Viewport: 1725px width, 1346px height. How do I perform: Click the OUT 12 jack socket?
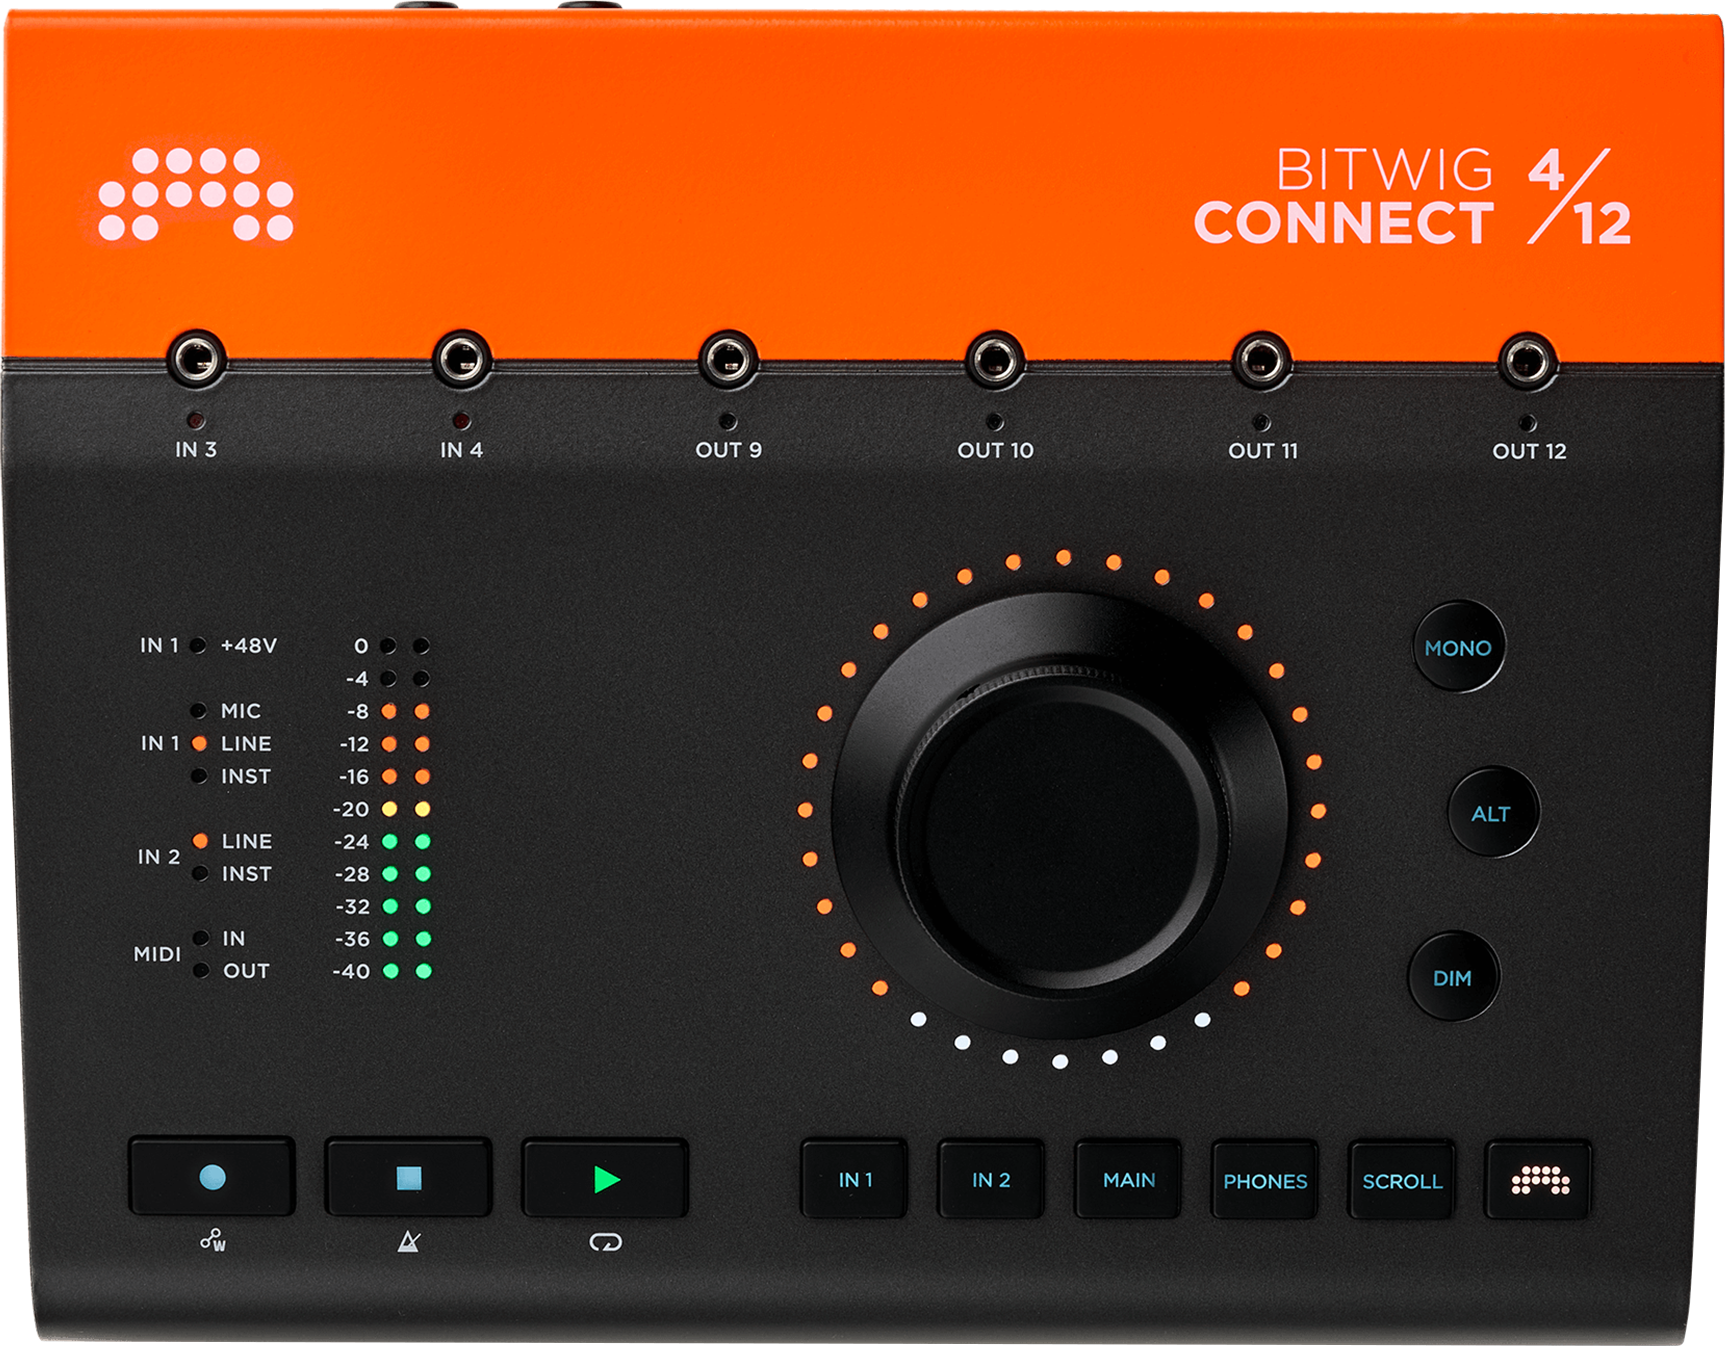[1528, 361]
